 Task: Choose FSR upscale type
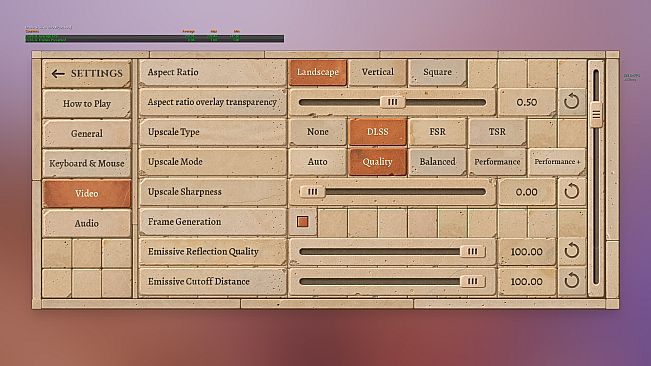(x=437, y=132)
